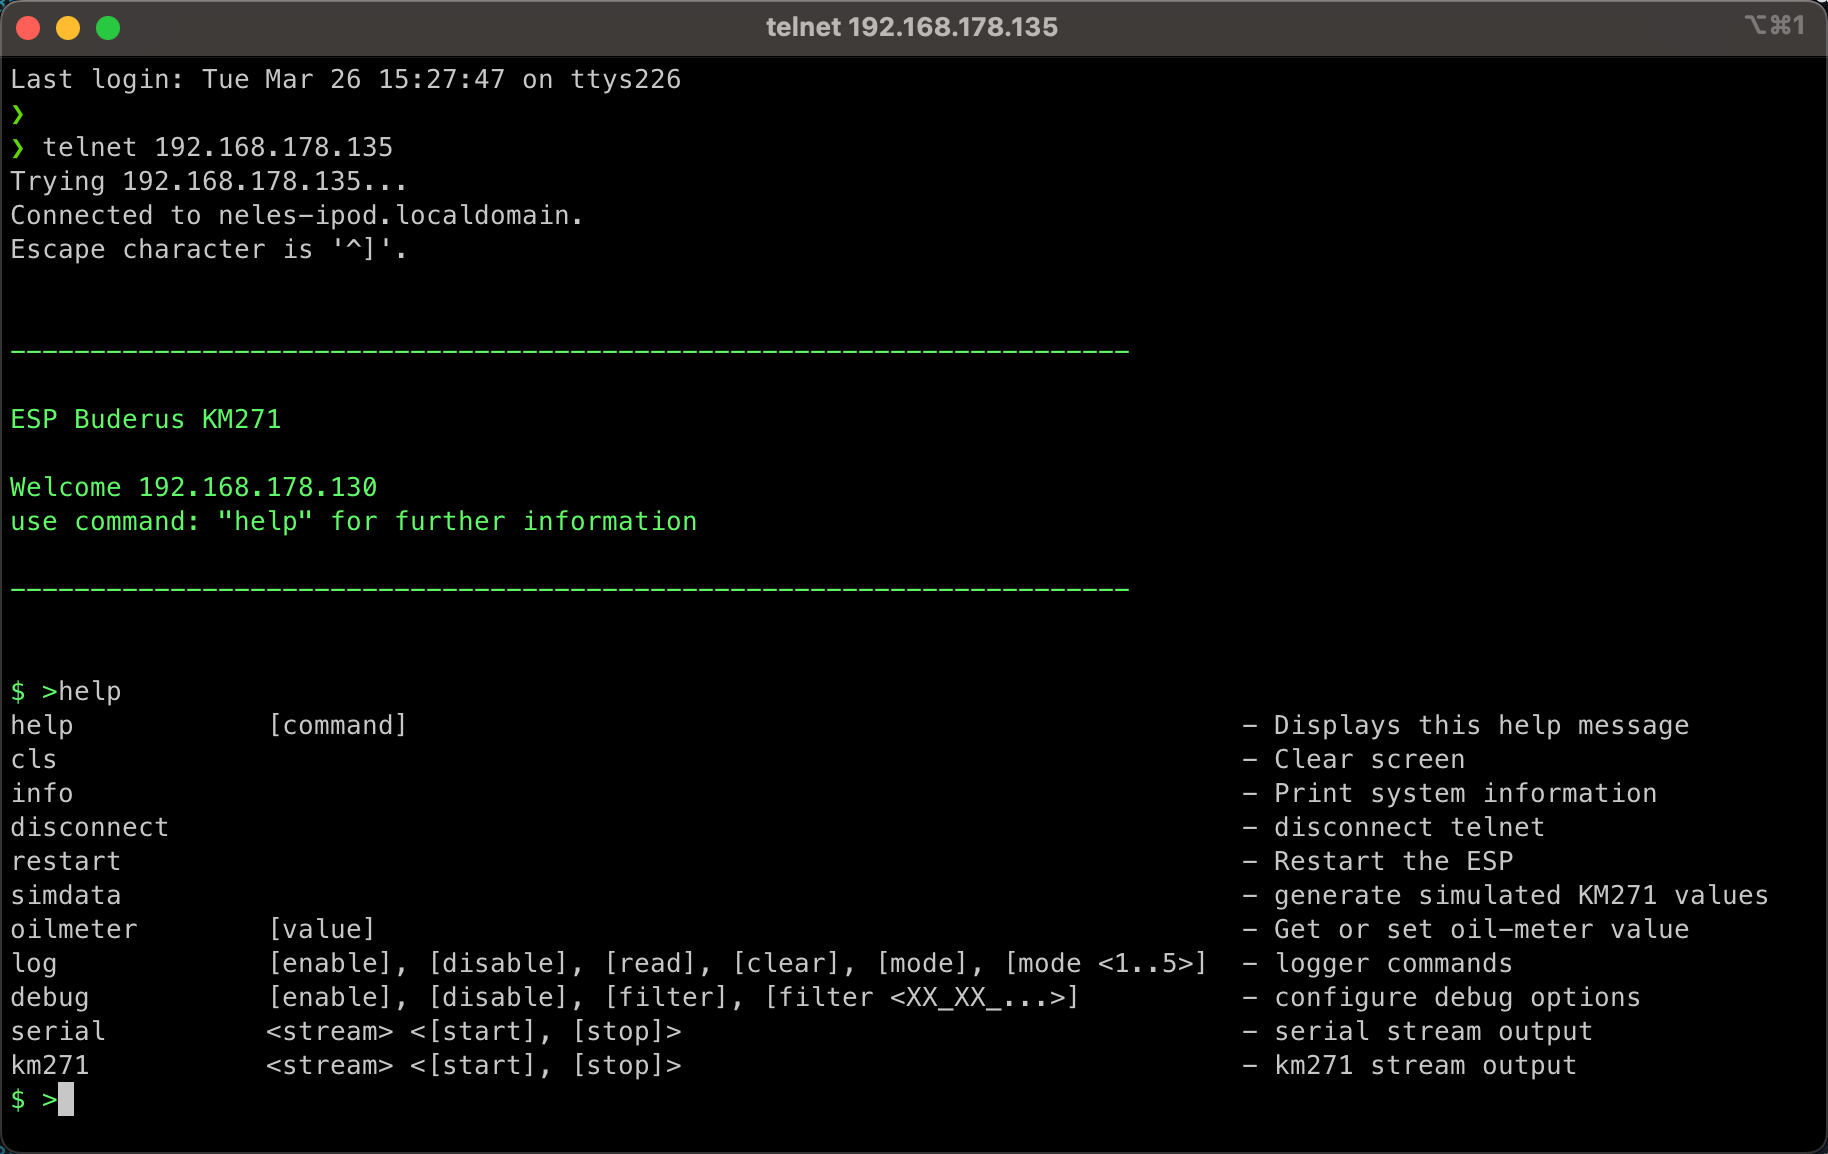
Task: Click '[mode <1..5>]' option in log row
Action: (1106, 963)
